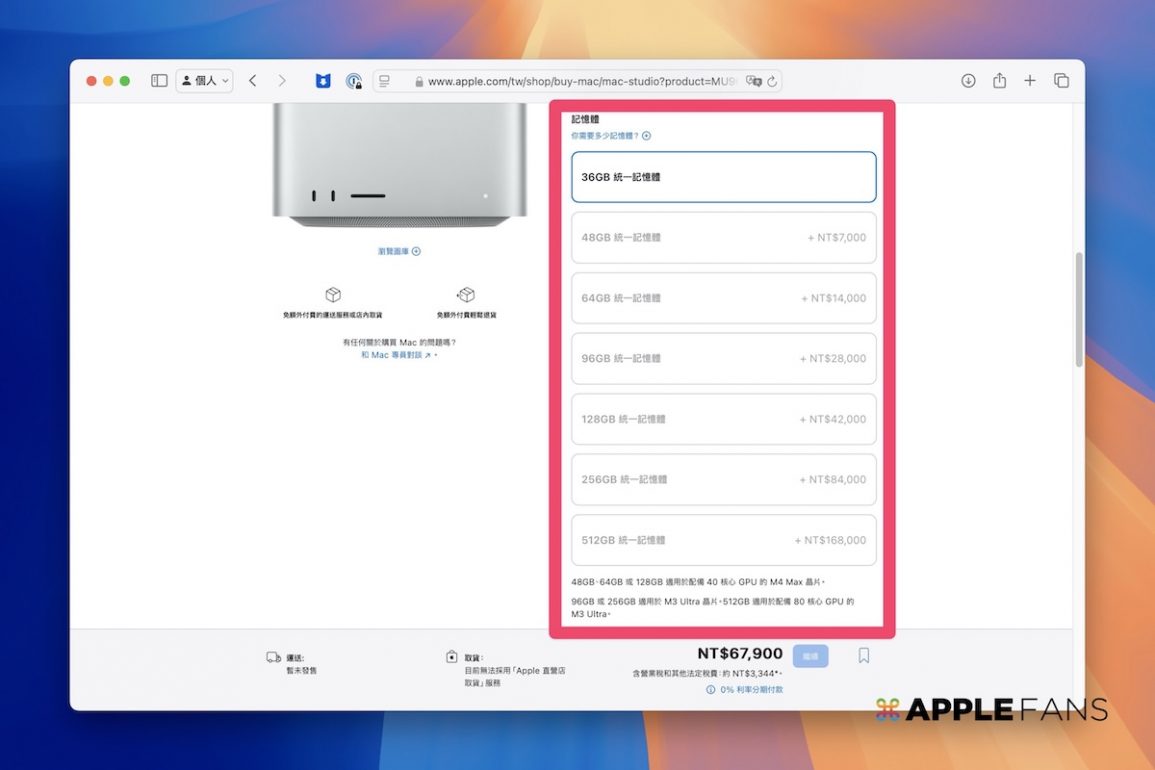
Task: Click the blue 繼續 continue button
Action: (810, 656)
